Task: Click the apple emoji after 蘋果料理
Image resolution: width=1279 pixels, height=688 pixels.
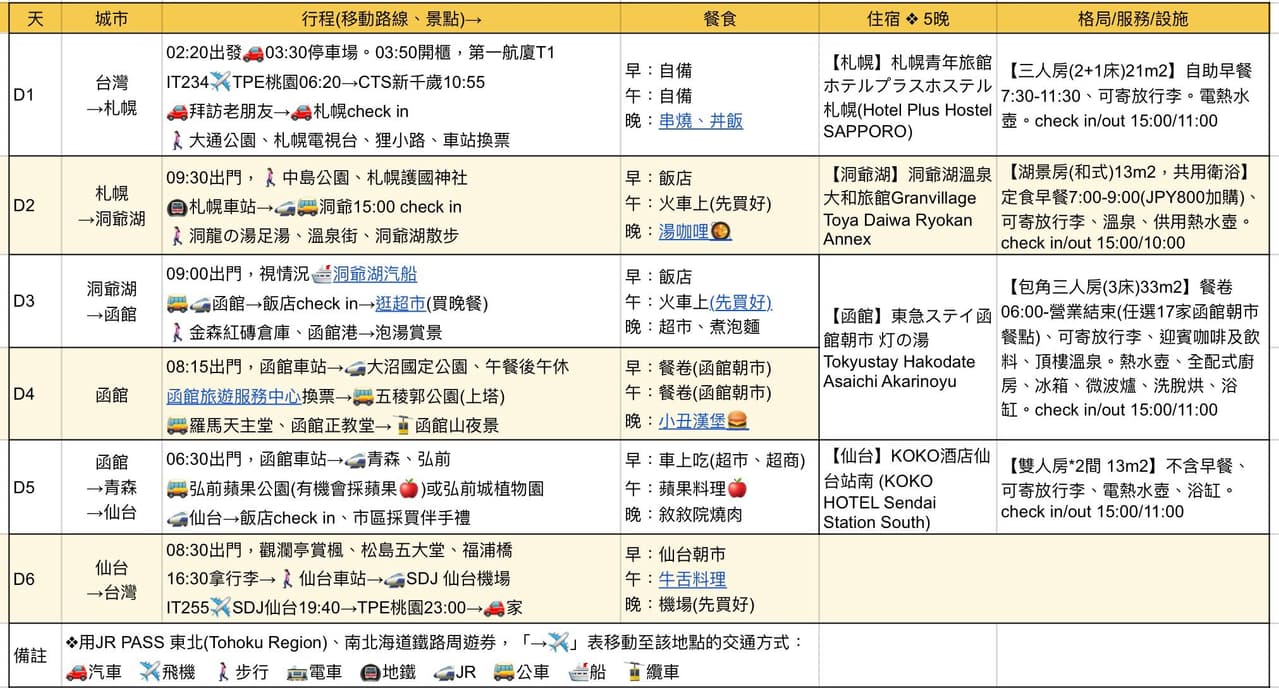Action: [737, 489]
